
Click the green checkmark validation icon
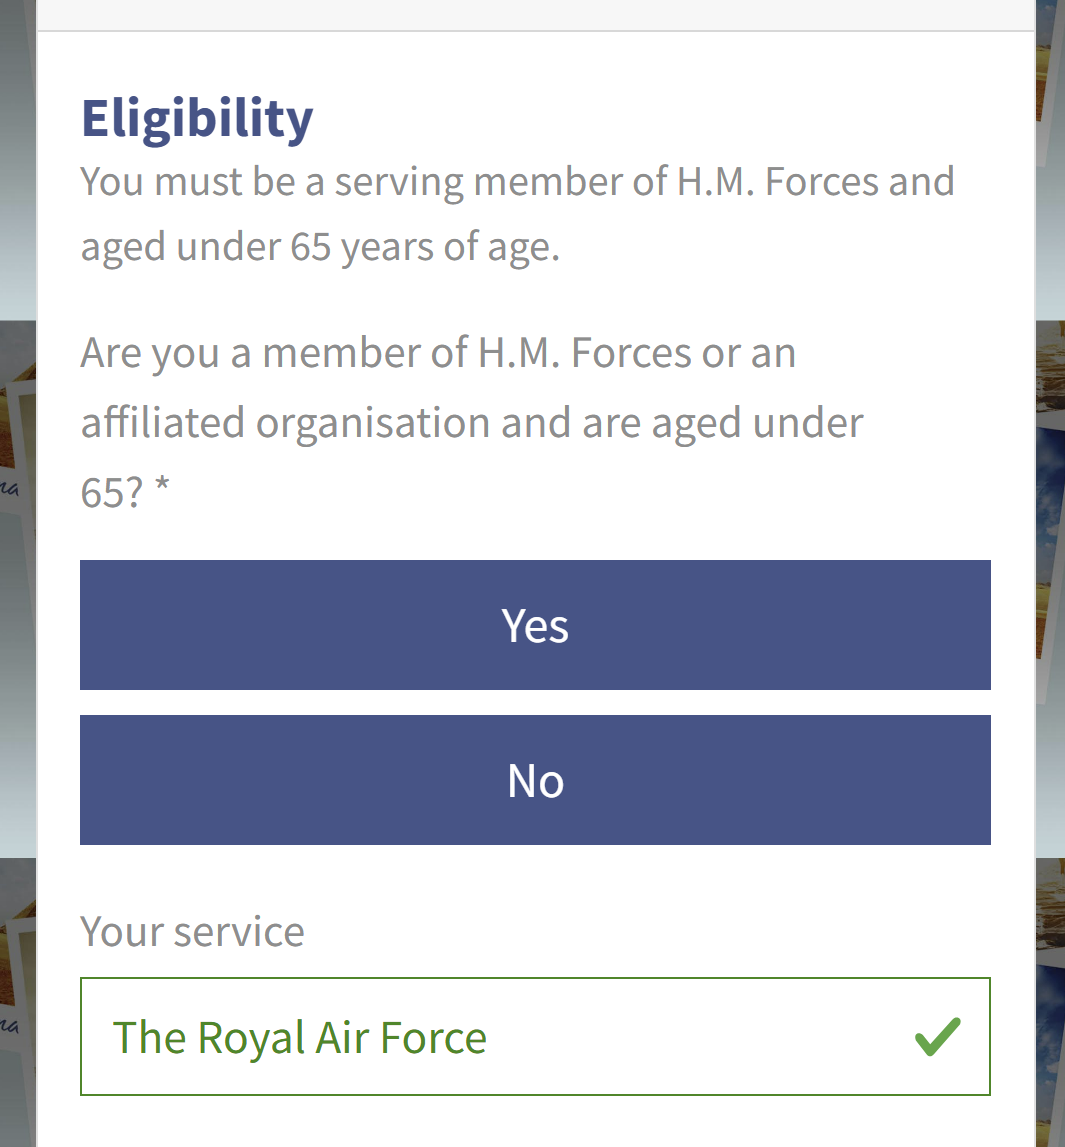937,1037
